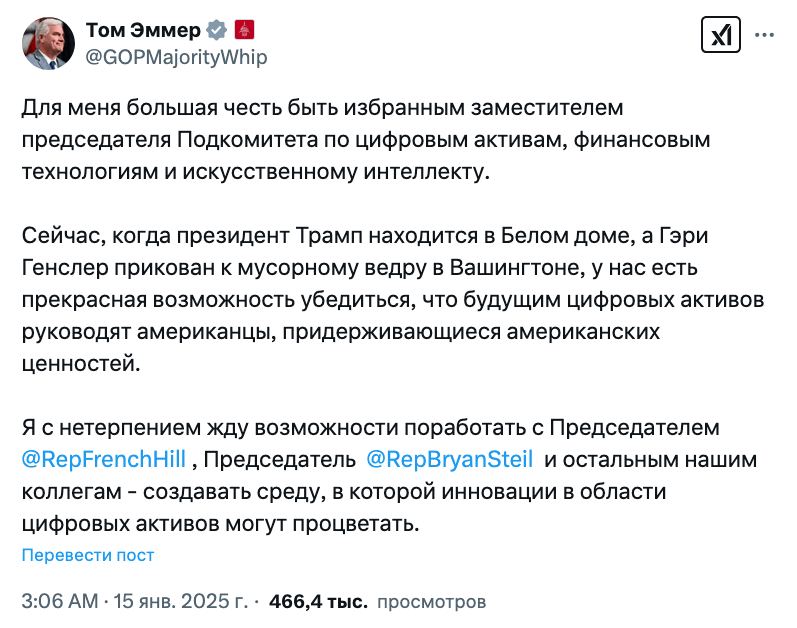Screen dimensions: 797x628
Task: Click the first paragraph about Подкомитета
Action: coord(365,140)
